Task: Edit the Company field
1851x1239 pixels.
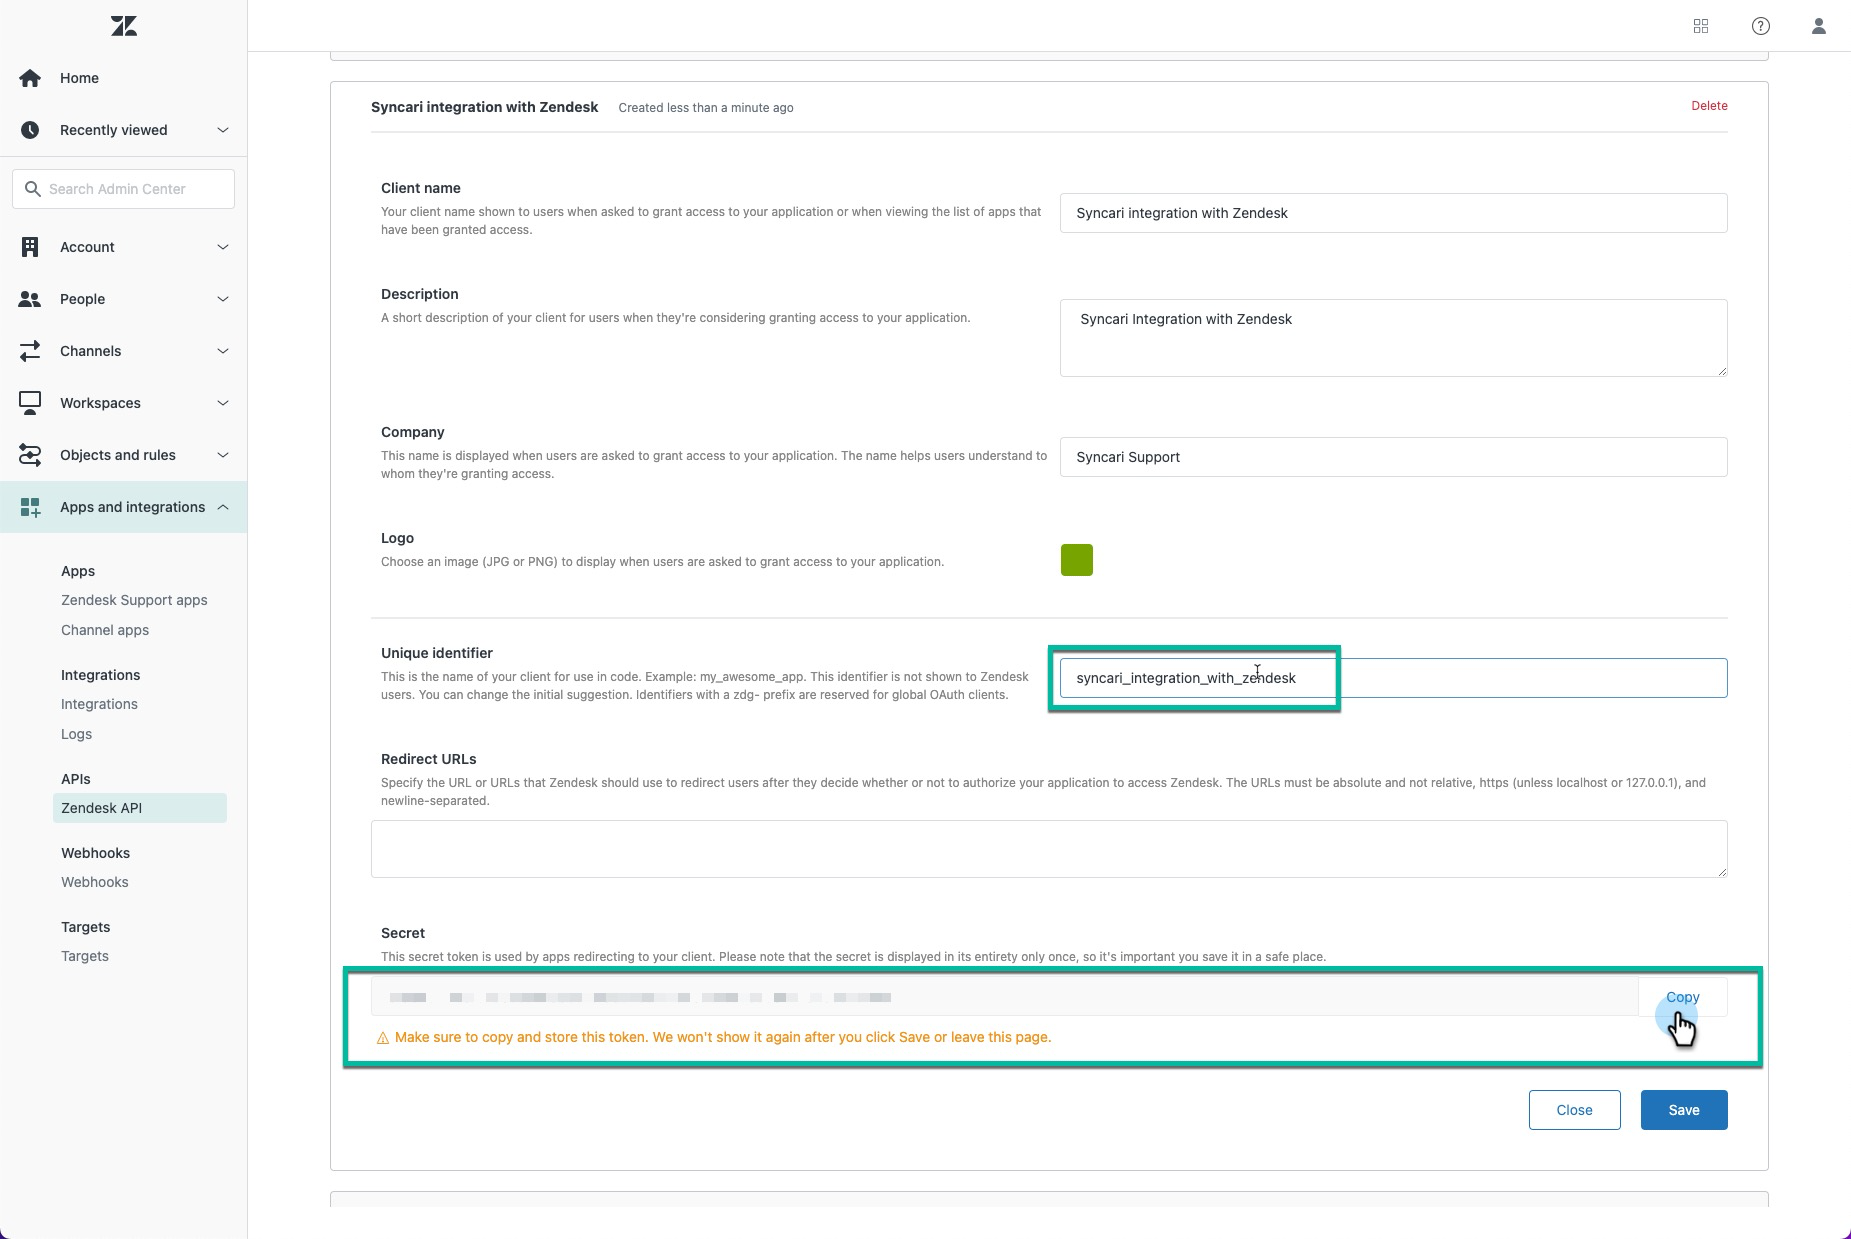Action: click(x=1393, y=457)
